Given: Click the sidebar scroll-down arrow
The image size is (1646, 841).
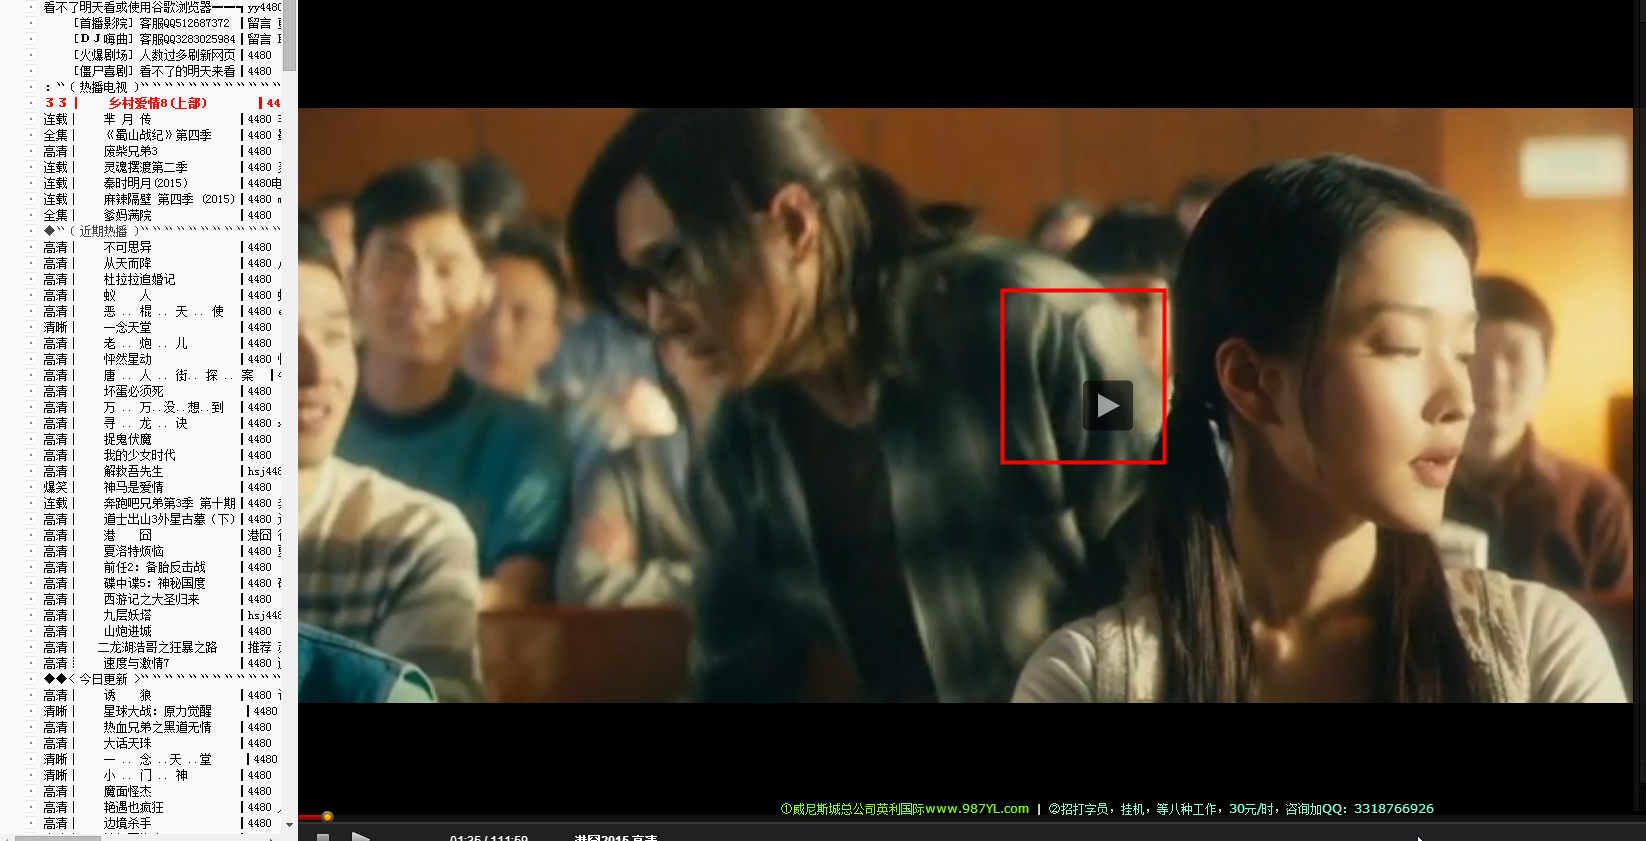Looking at the screenshot, I should tap(289, 825).
